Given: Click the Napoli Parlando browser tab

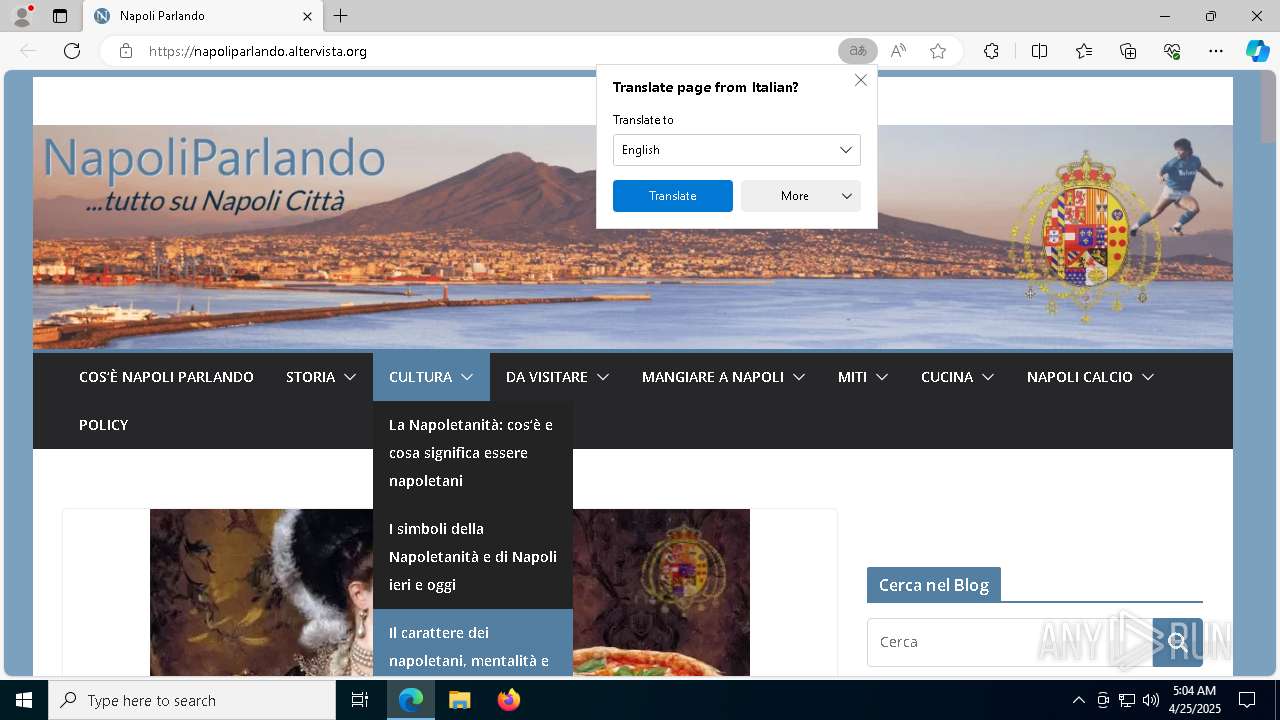Looking at the screenshot, I should tap(203, 16).
